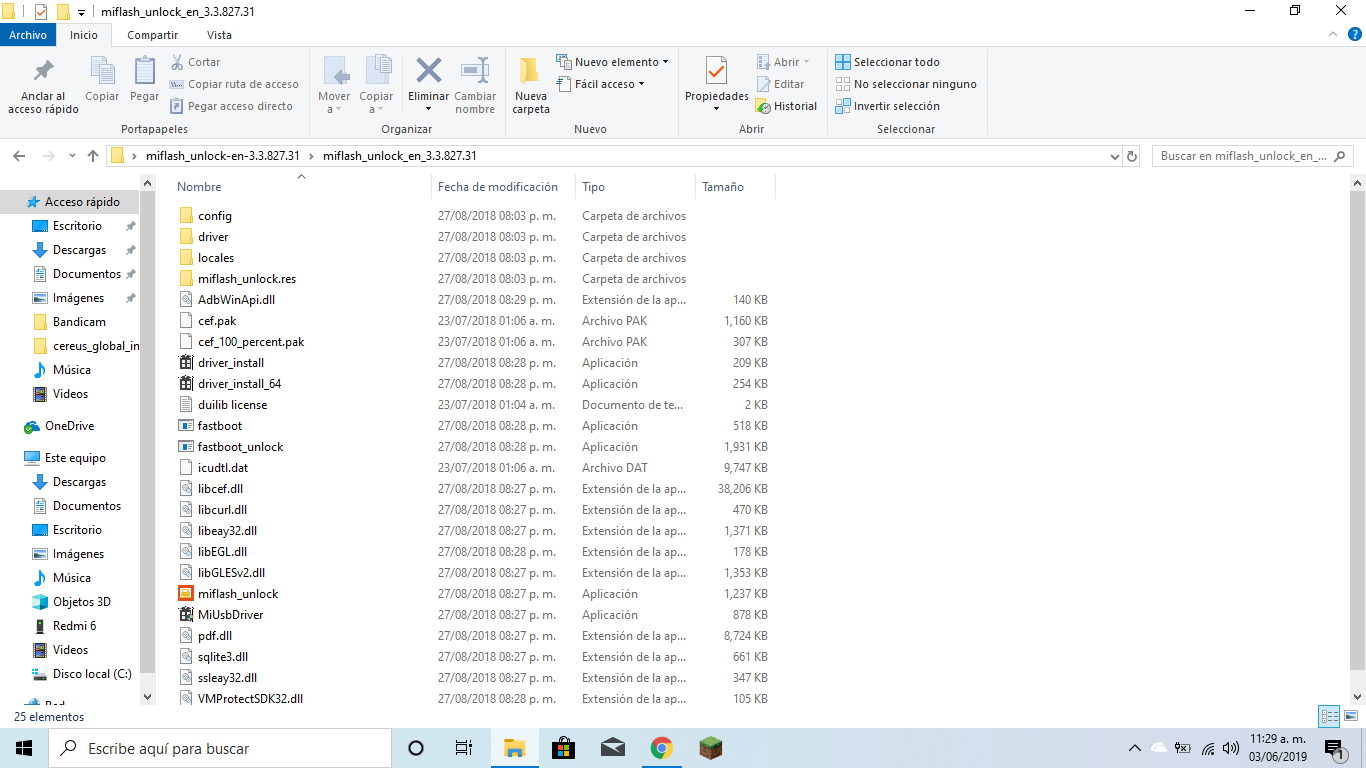
Task: Select AdbWinApi.dll file
Action: pyautogui.click(x=236, y=300)
